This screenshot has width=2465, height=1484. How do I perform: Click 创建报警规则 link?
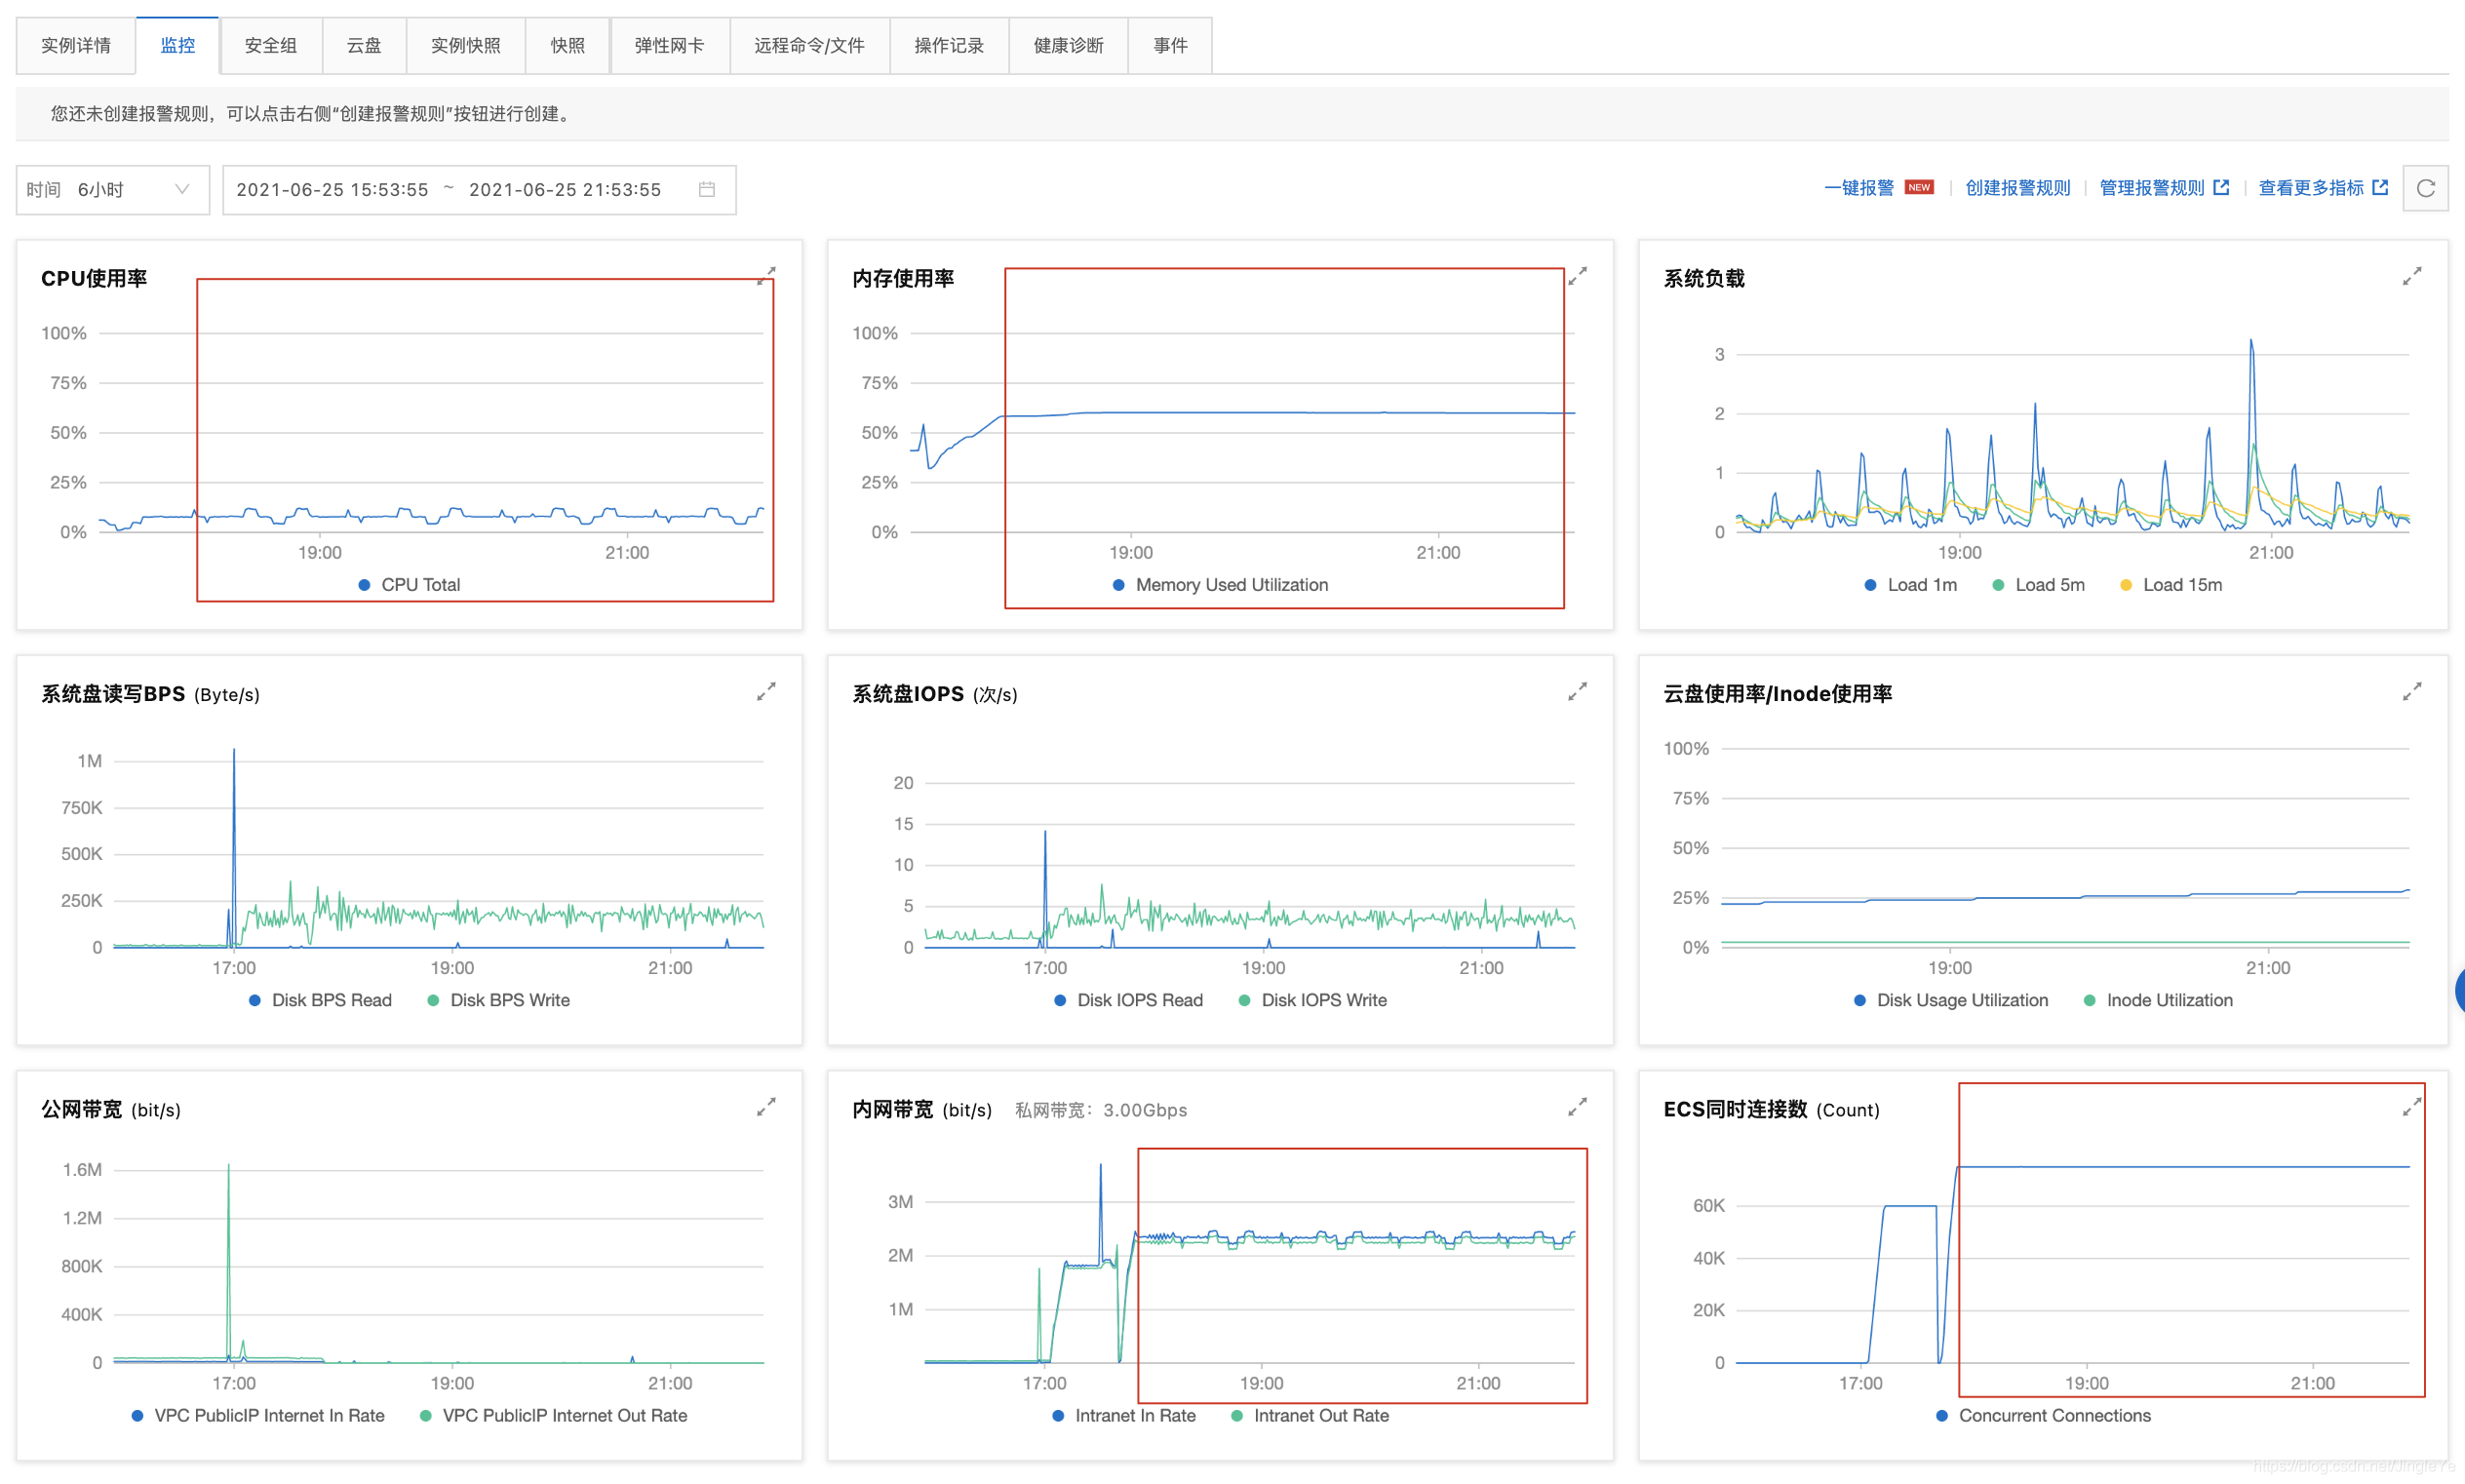2017,188
